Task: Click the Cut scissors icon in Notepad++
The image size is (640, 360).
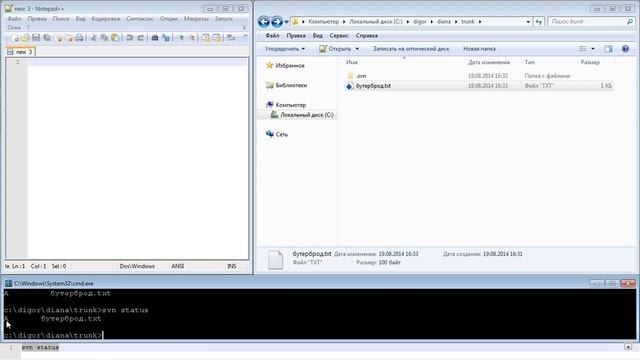Action: [93, 38]
